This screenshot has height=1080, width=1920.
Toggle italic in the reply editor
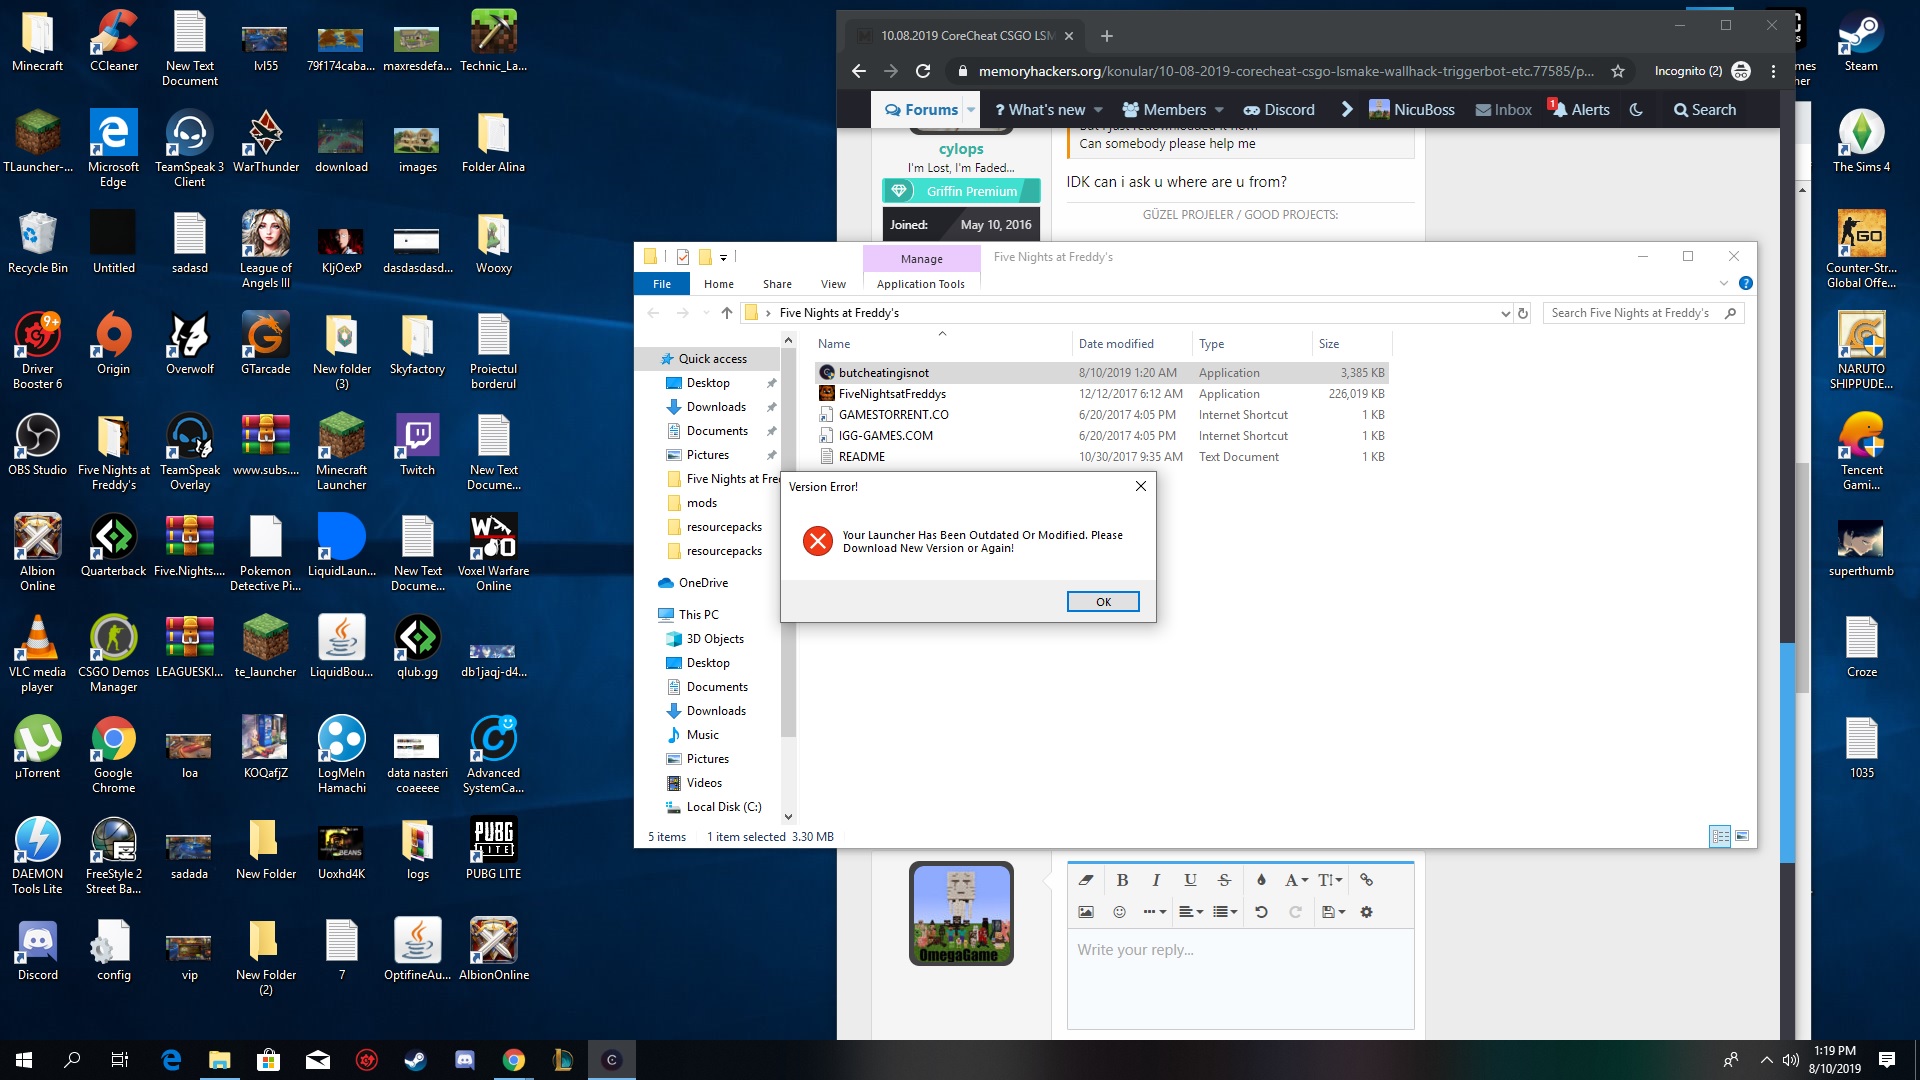click(1156, 880)
